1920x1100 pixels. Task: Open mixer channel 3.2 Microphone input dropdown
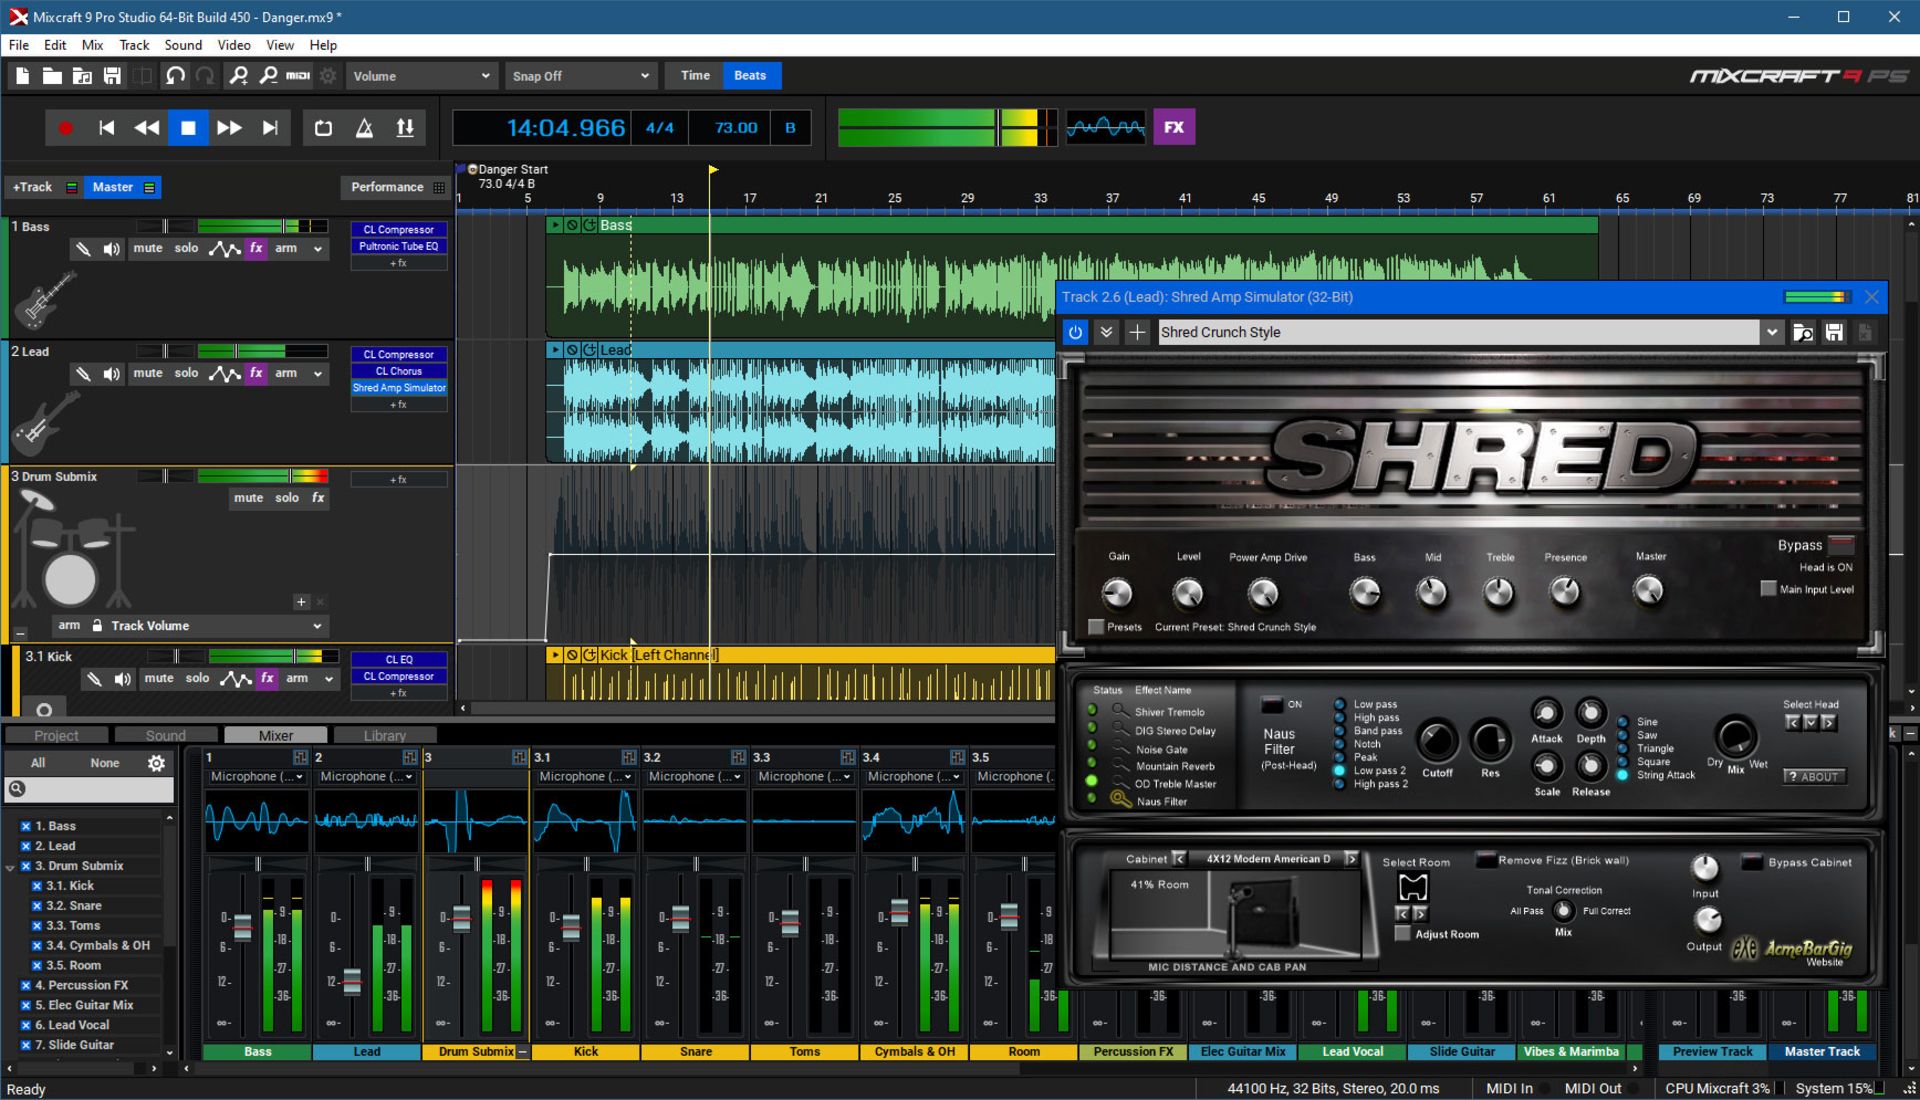click(x=695, y=777)
